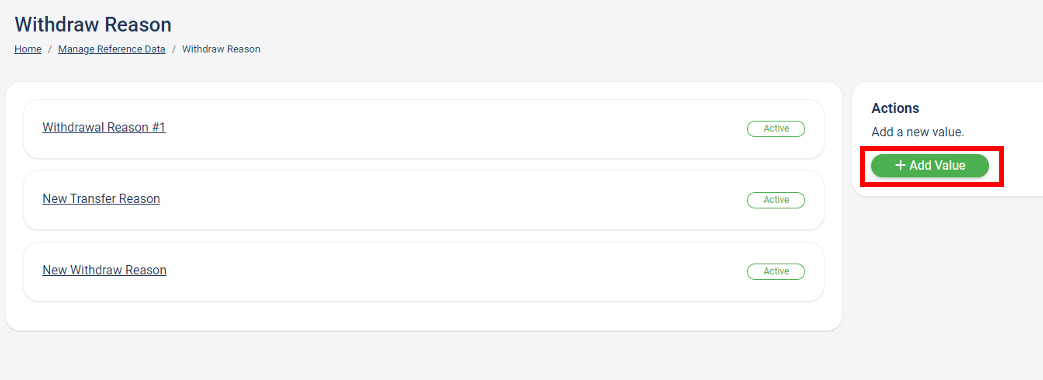The image size is (1043, 380).
Task: Click the plus icon on Add Value
Action: (x=901, y=166)
